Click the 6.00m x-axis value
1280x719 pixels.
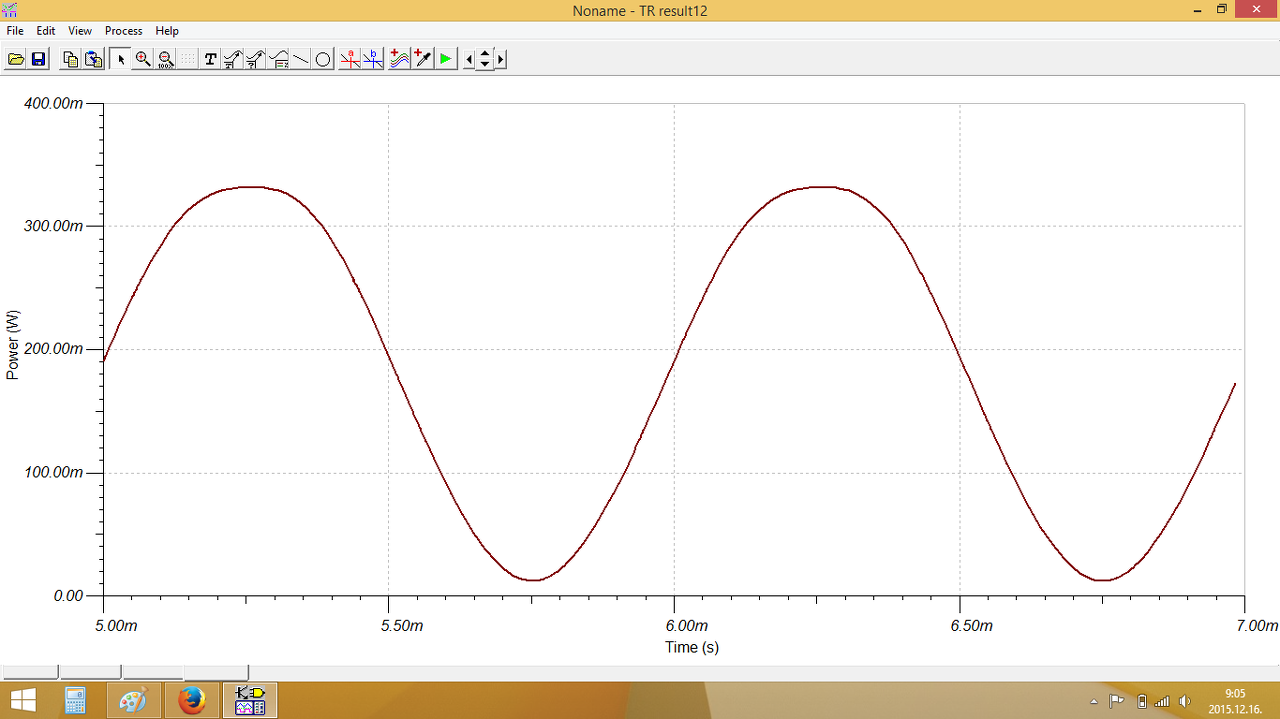click(687, 626)
